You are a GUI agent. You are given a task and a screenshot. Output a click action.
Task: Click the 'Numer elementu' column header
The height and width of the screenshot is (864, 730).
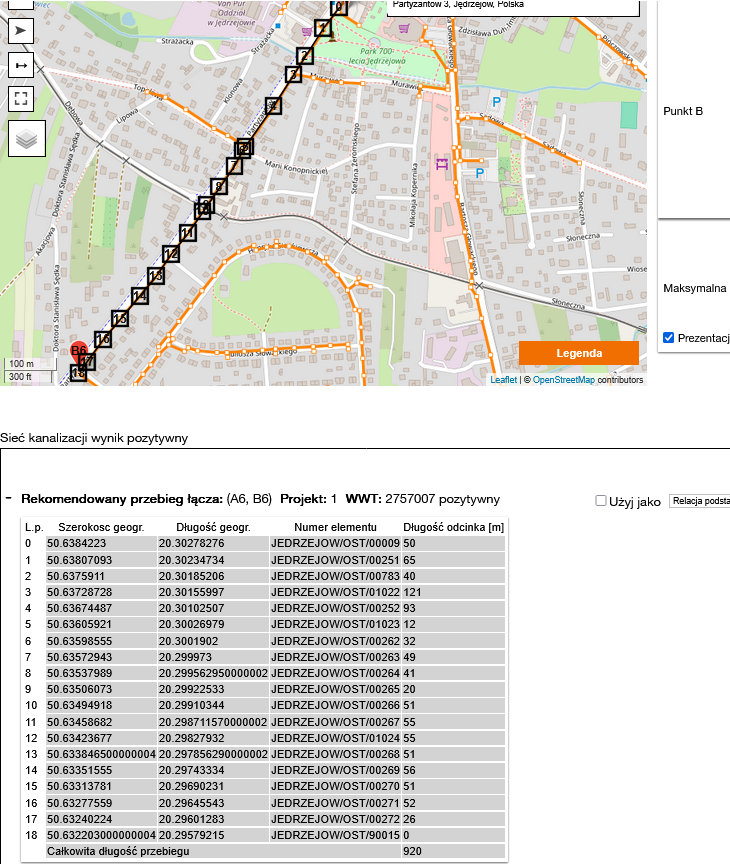pyautogui.click(x=334, y=527)
